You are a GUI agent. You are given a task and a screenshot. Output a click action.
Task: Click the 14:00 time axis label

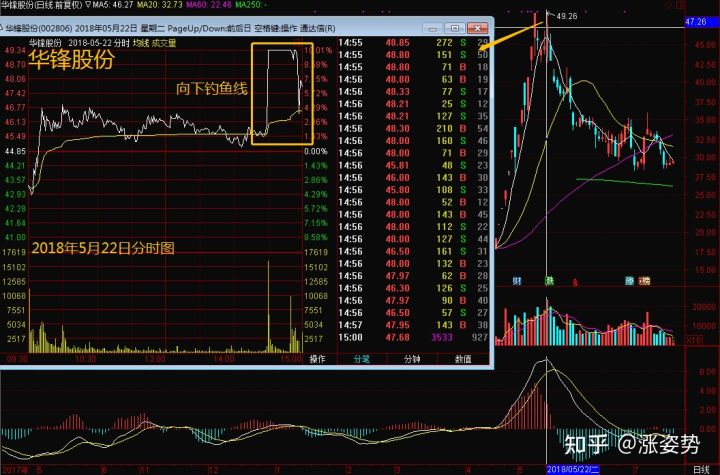click(x=224, y=359)
